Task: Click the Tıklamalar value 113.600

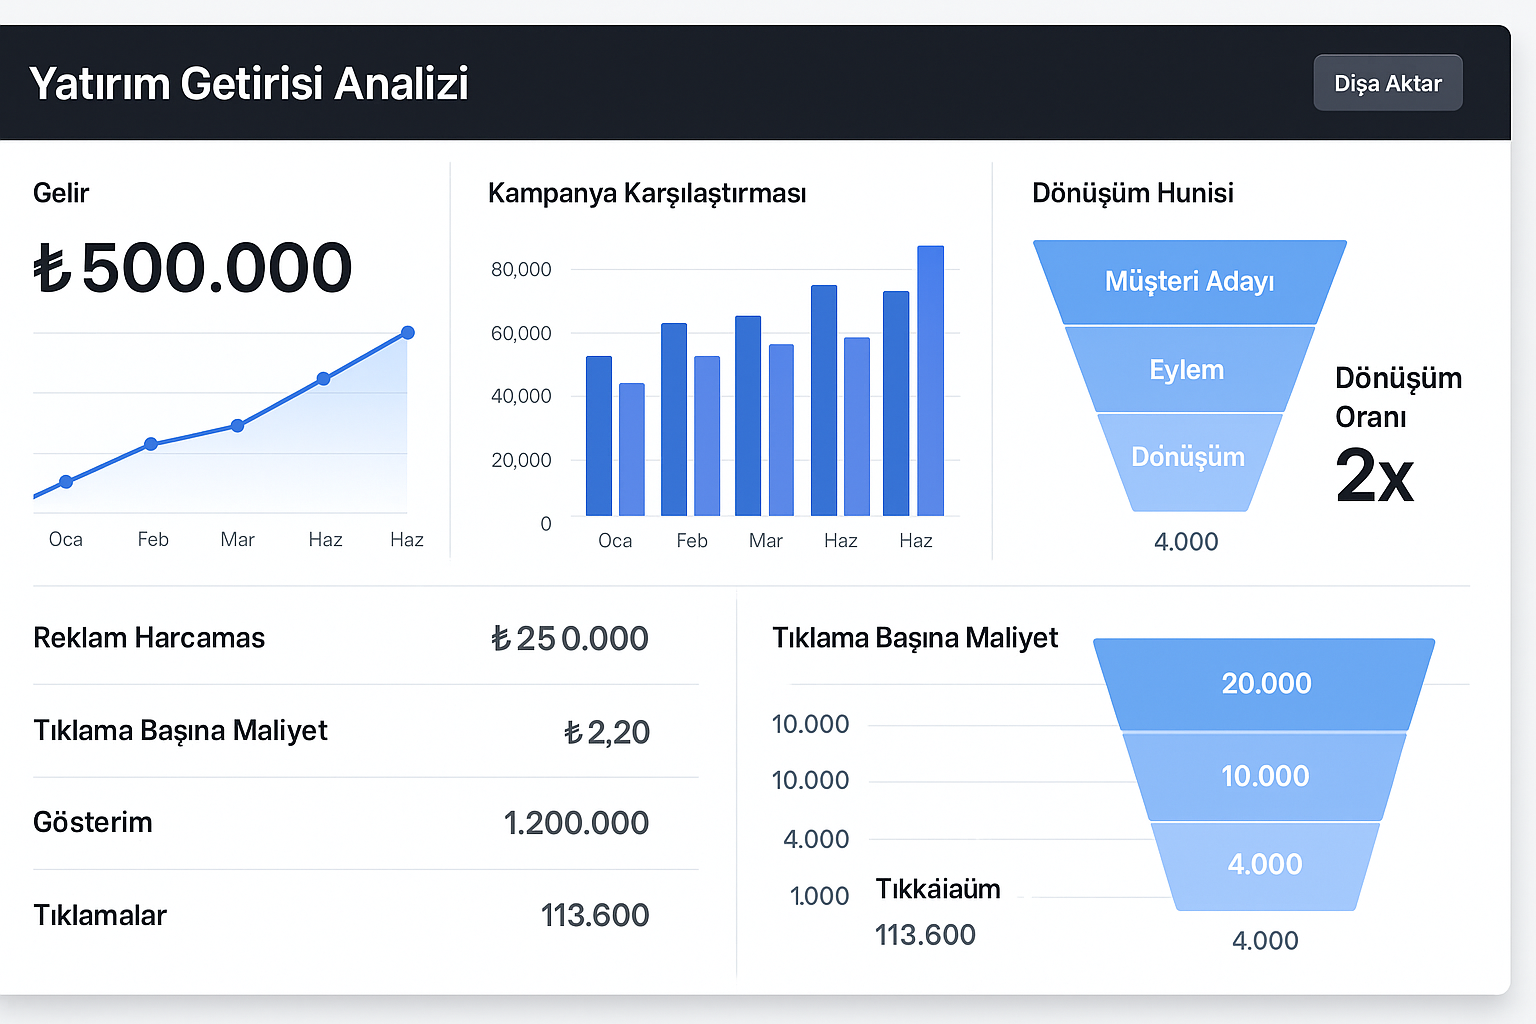Action: [594, 915]
